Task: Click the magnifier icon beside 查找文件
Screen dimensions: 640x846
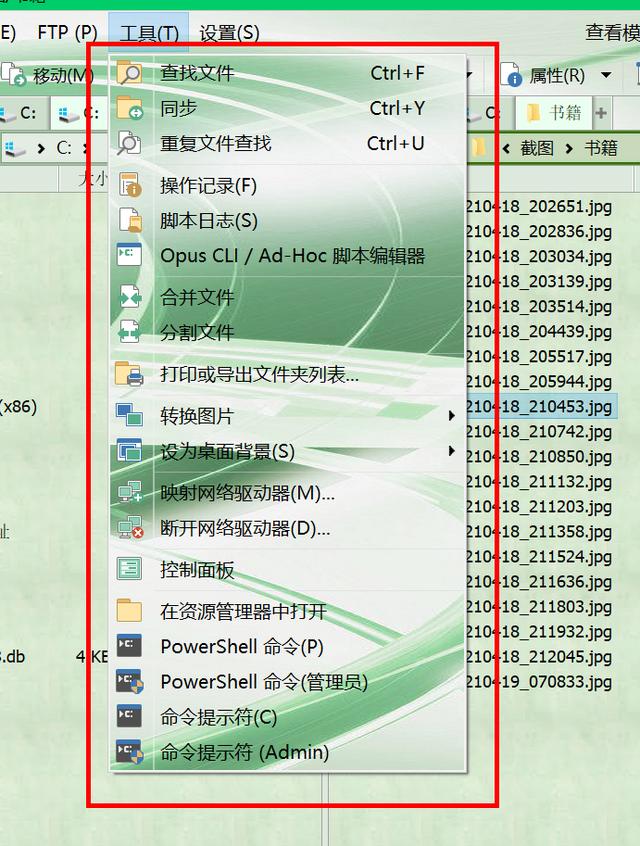Action: point(129,73)
